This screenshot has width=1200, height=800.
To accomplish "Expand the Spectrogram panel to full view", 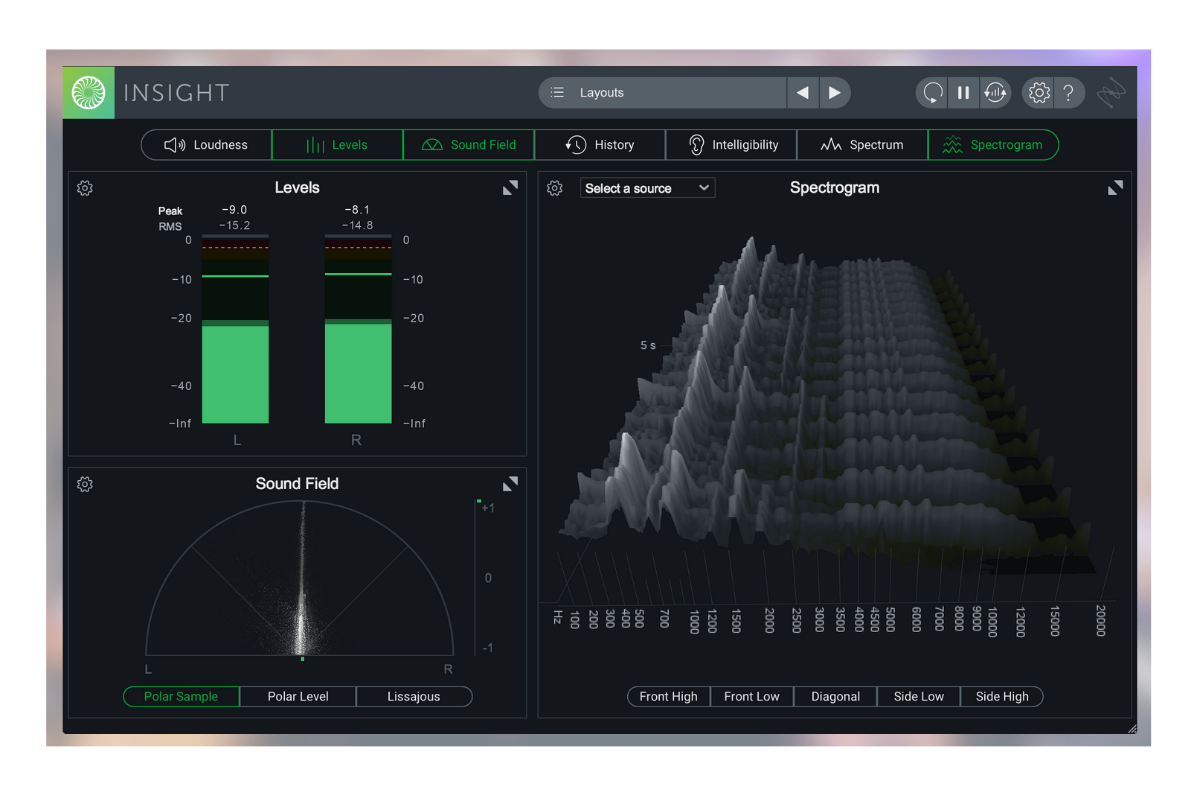I will (x=1115, y=188).
